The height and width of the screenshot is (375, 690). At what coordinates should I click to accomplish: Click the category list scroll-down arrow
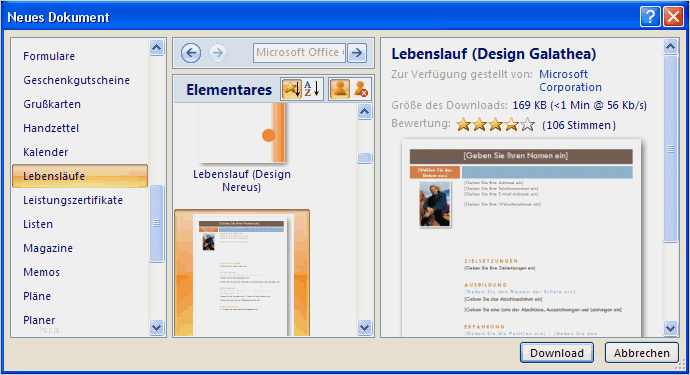[x=157, y=327]
